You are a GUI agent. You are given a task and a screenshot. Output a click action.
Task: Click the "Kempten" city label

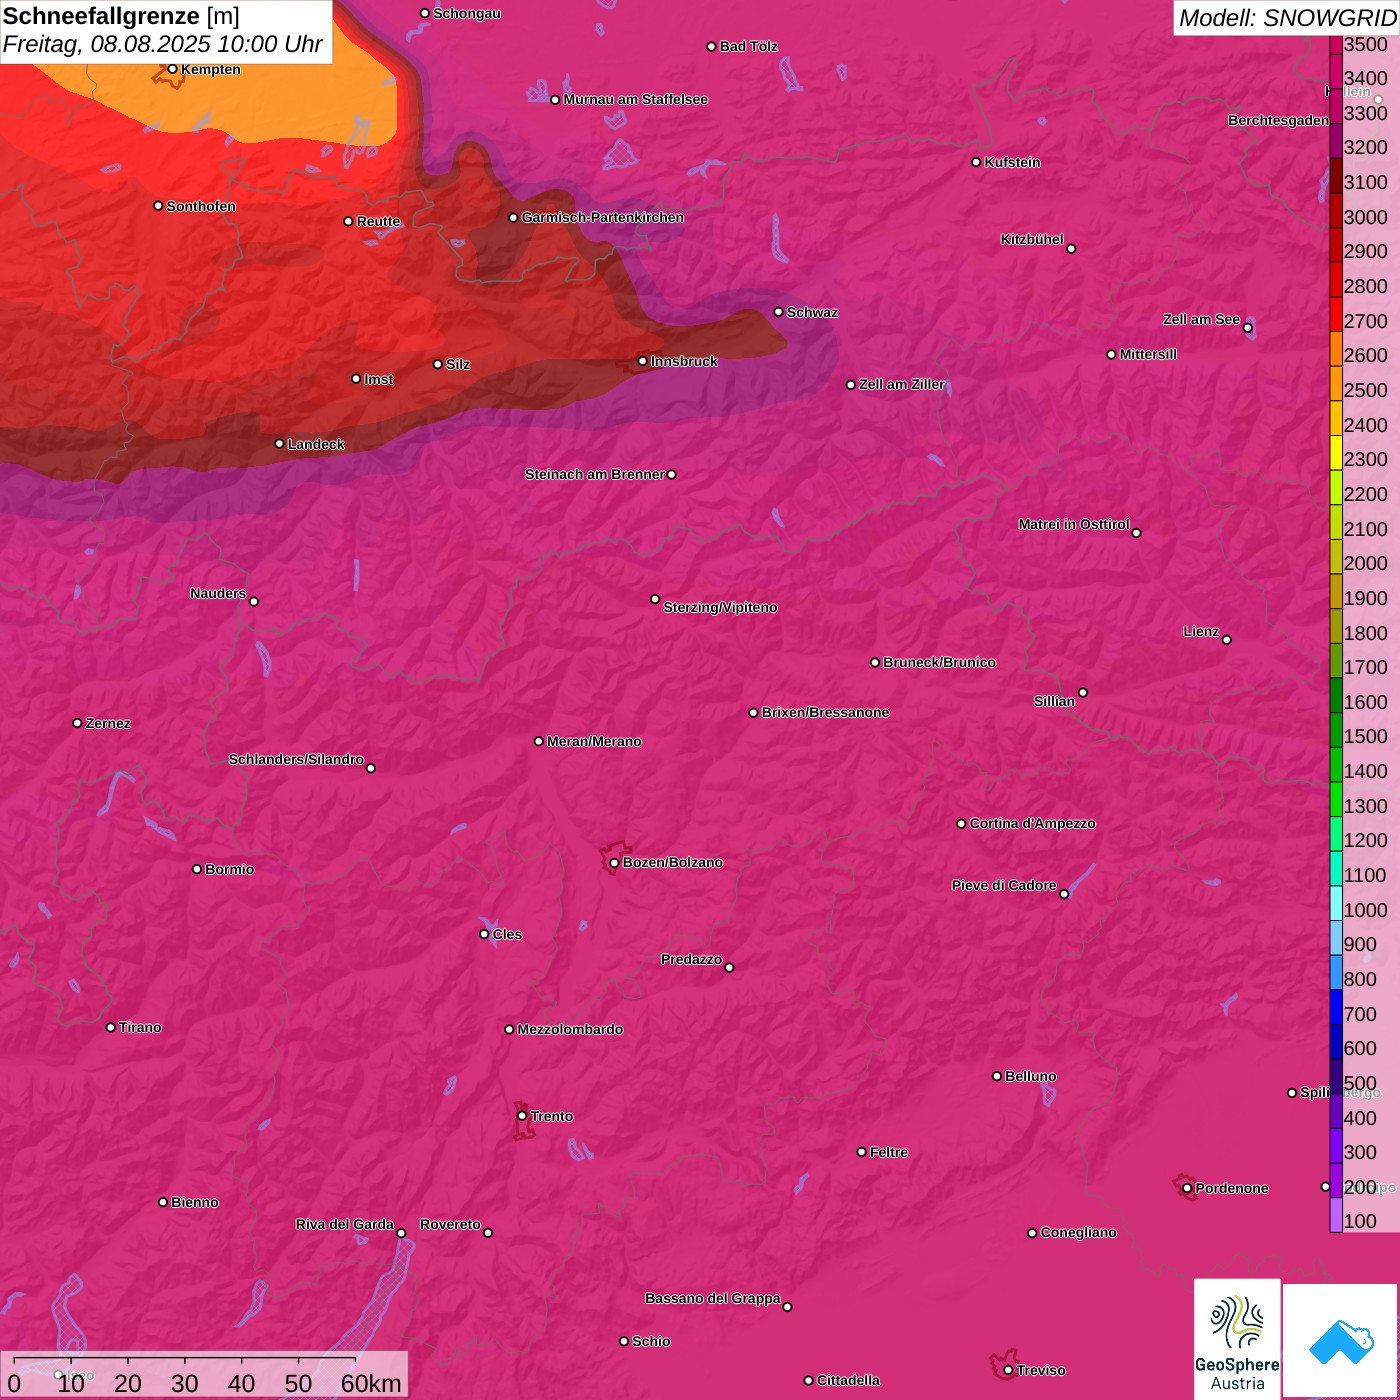(211, 69)
